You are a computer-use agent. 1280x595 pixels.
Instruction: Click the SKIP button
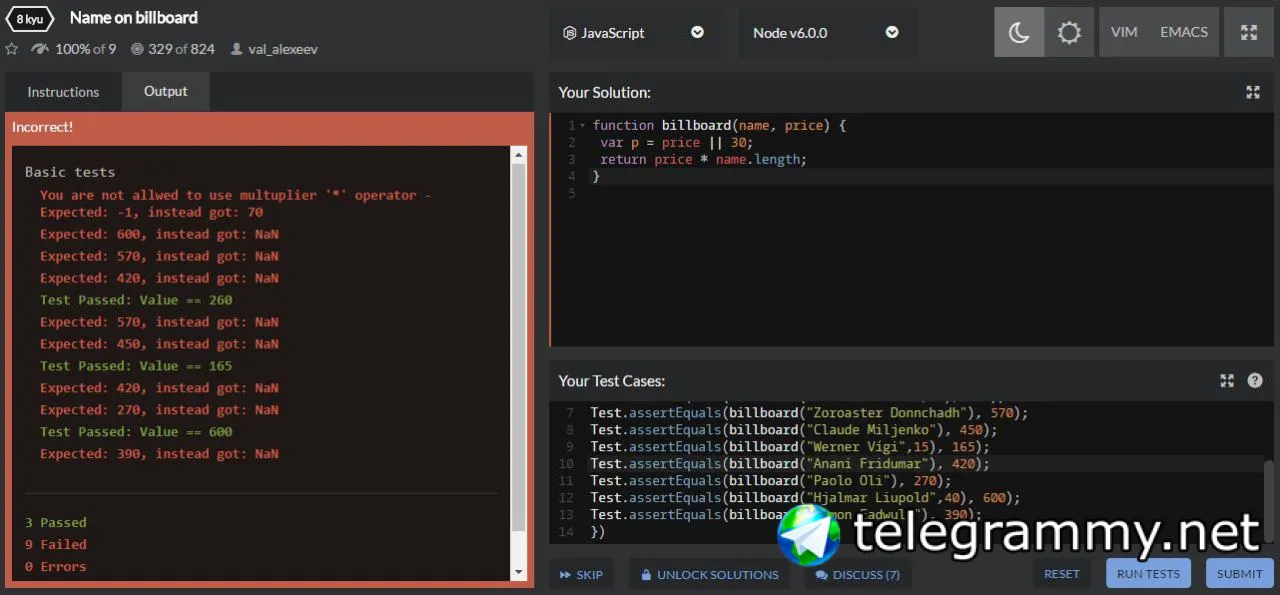tap(581, 574)
